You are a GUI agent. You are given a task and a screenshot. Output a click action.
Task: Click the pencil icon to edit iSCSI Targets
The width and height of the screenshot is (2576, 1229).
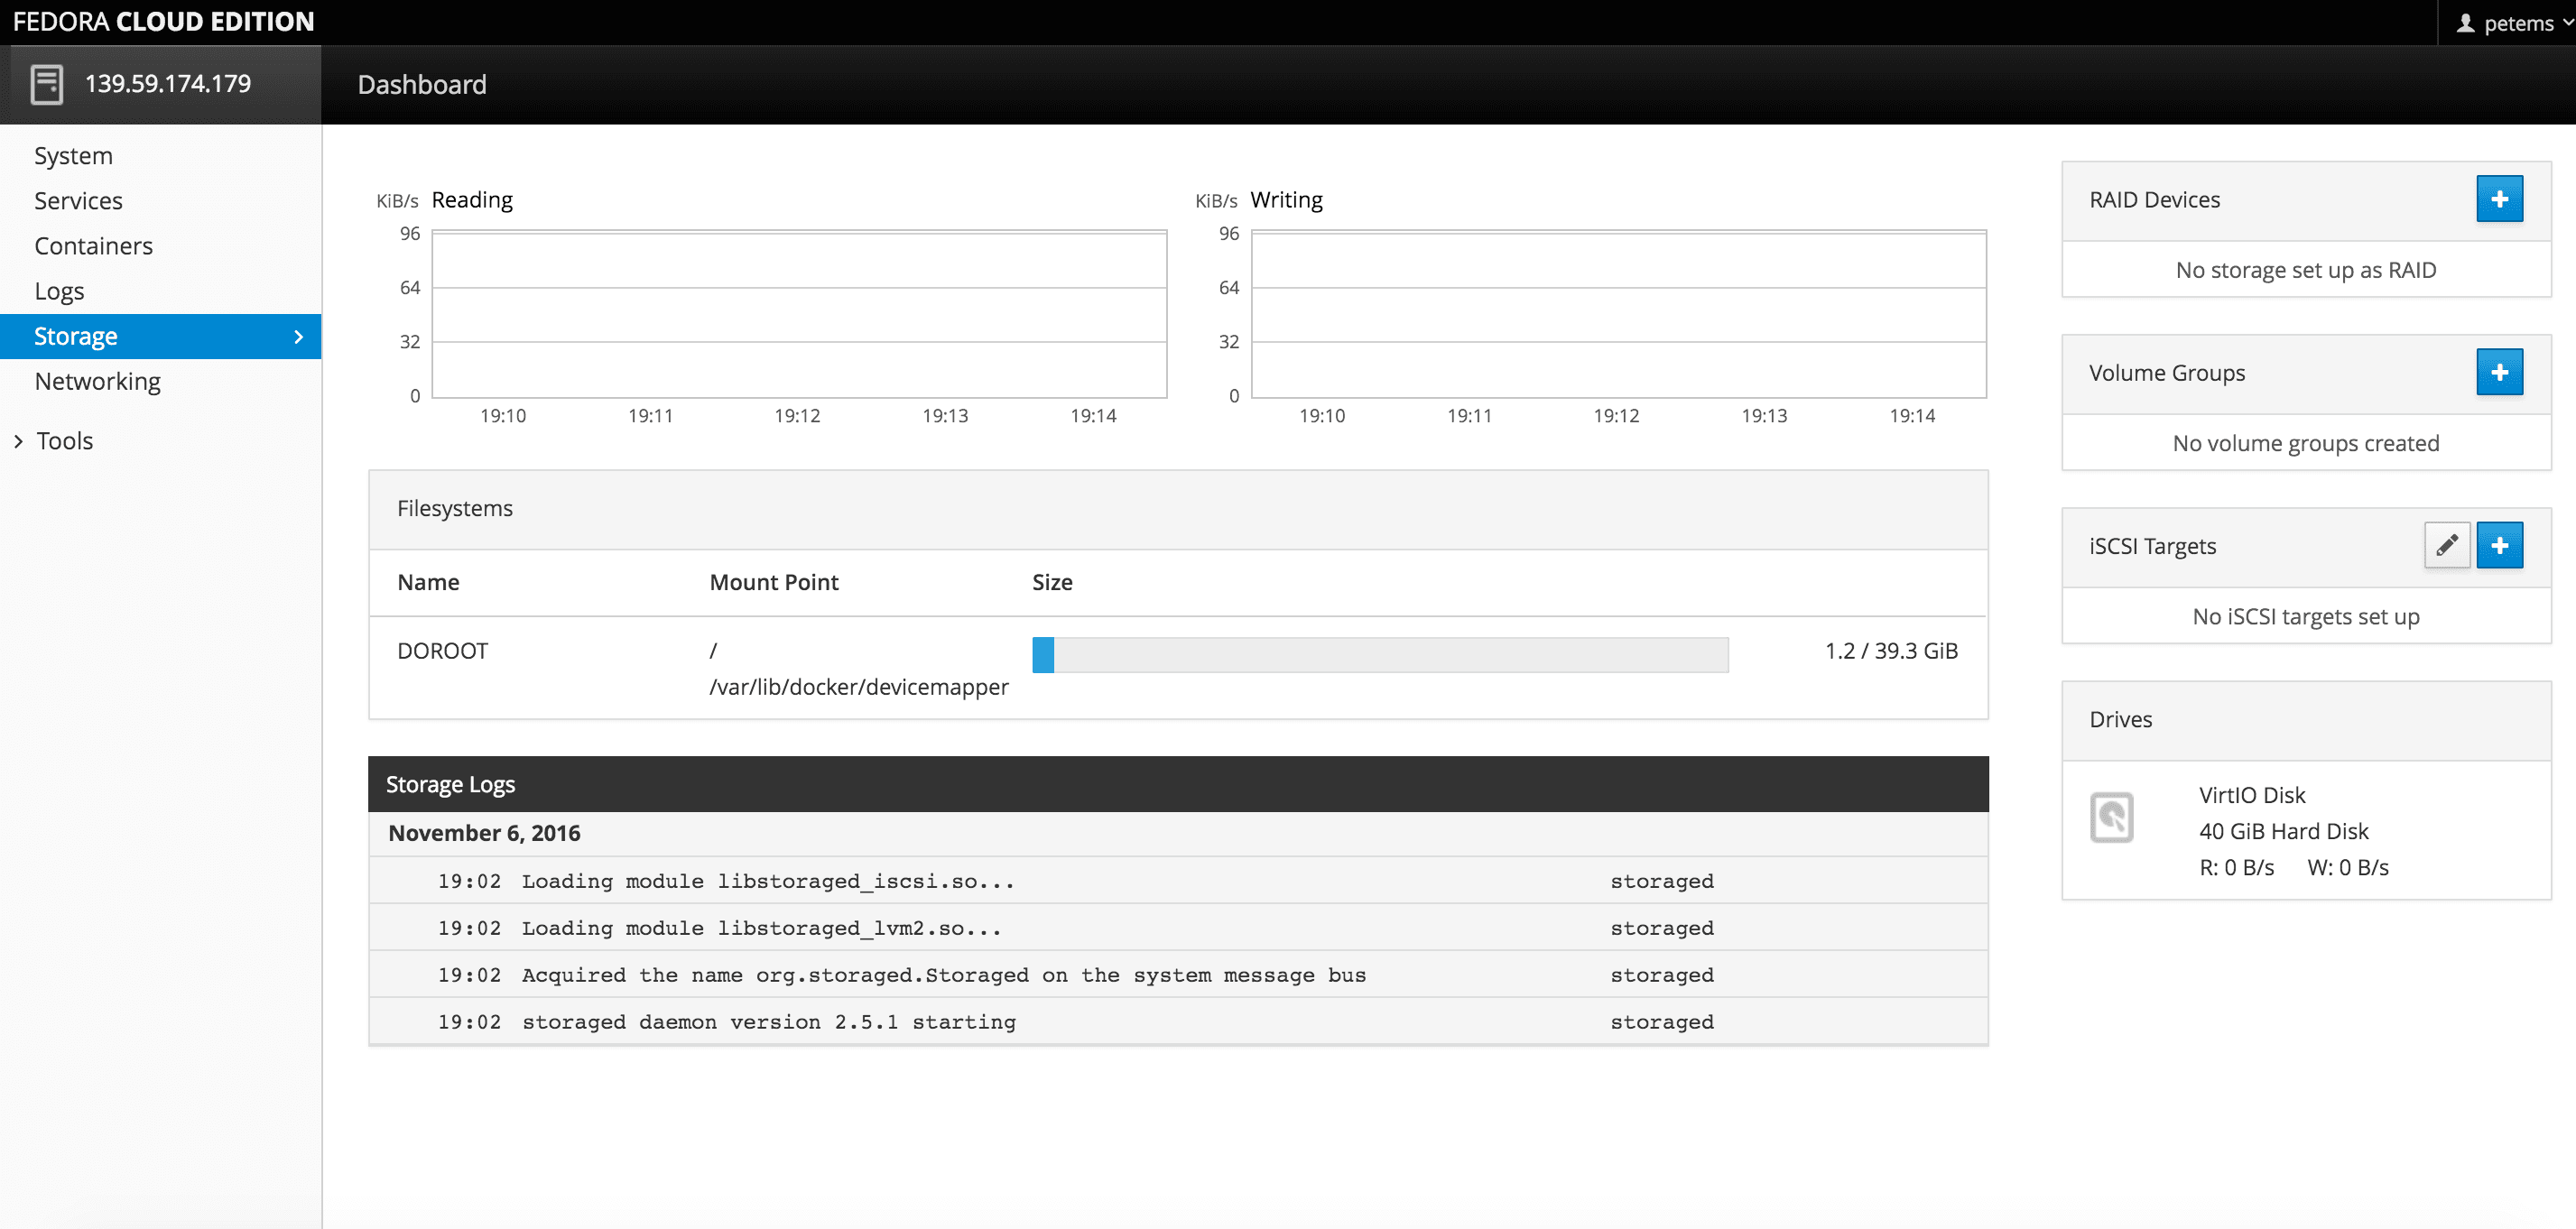[x=2447, y=545]
